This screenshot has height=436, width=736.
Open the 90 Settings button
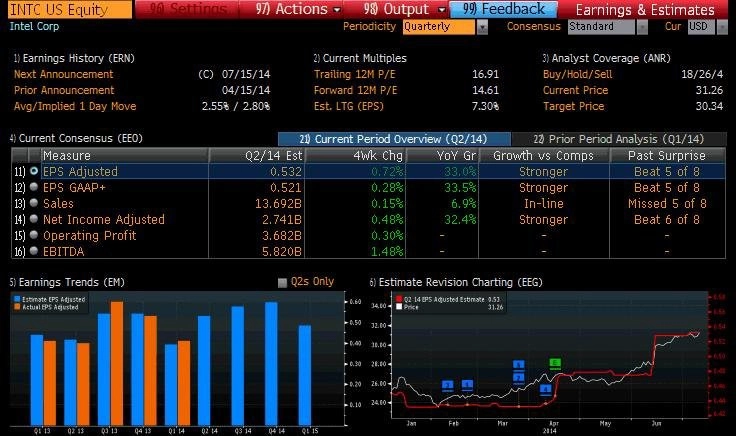click(188, 9)
